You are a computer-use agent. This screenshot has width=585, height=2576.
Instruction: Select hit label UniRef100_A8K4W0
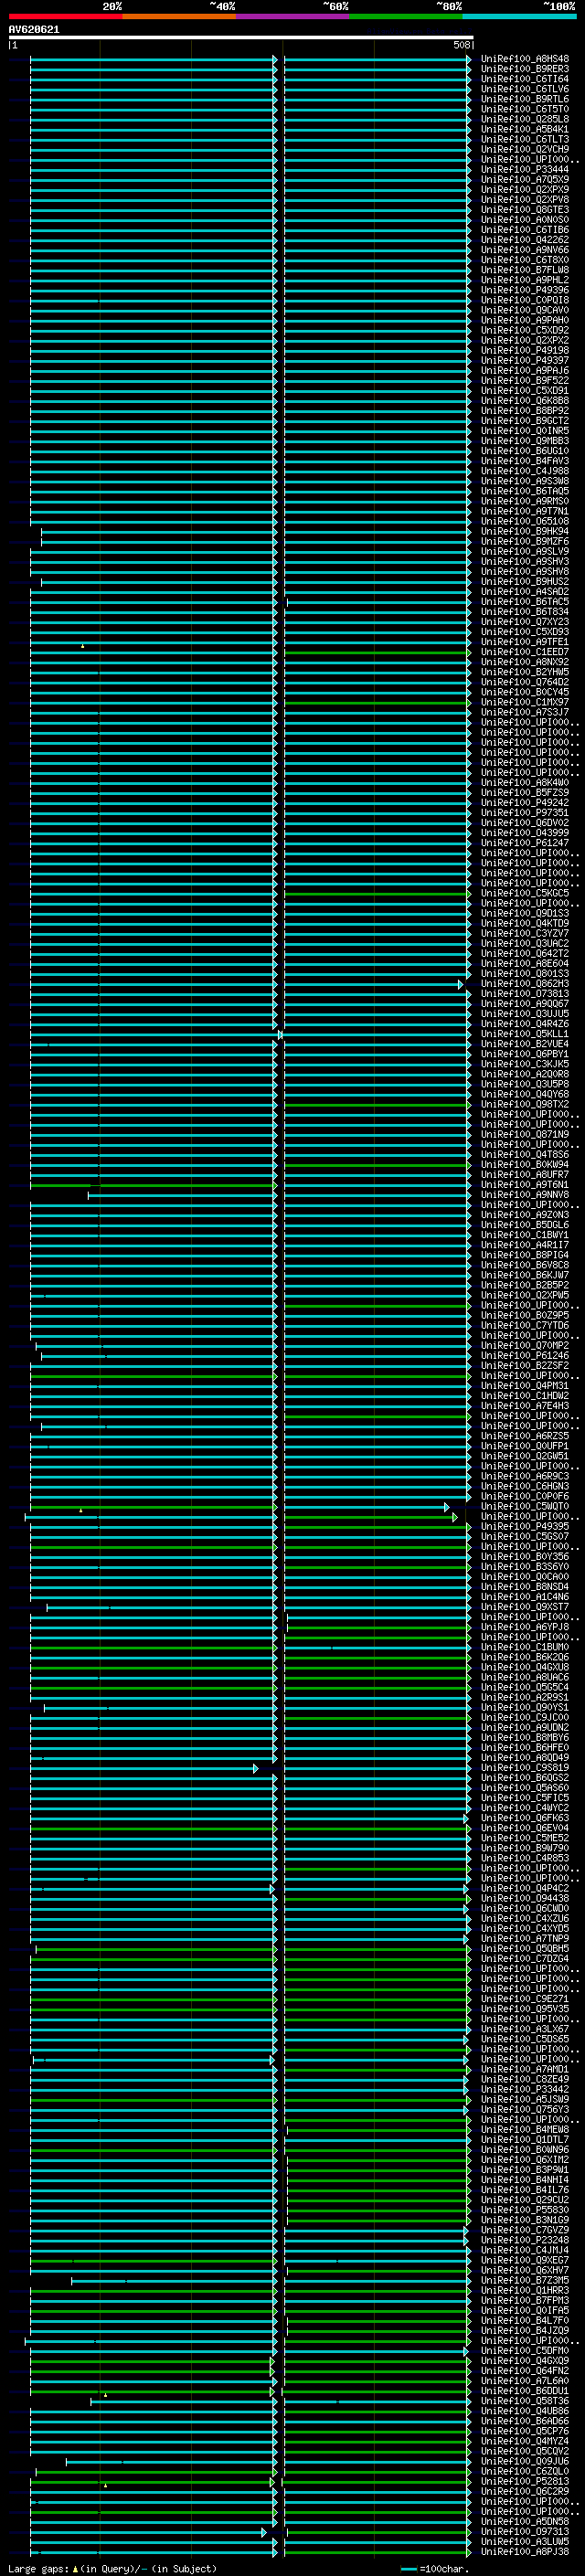point(525,782)
